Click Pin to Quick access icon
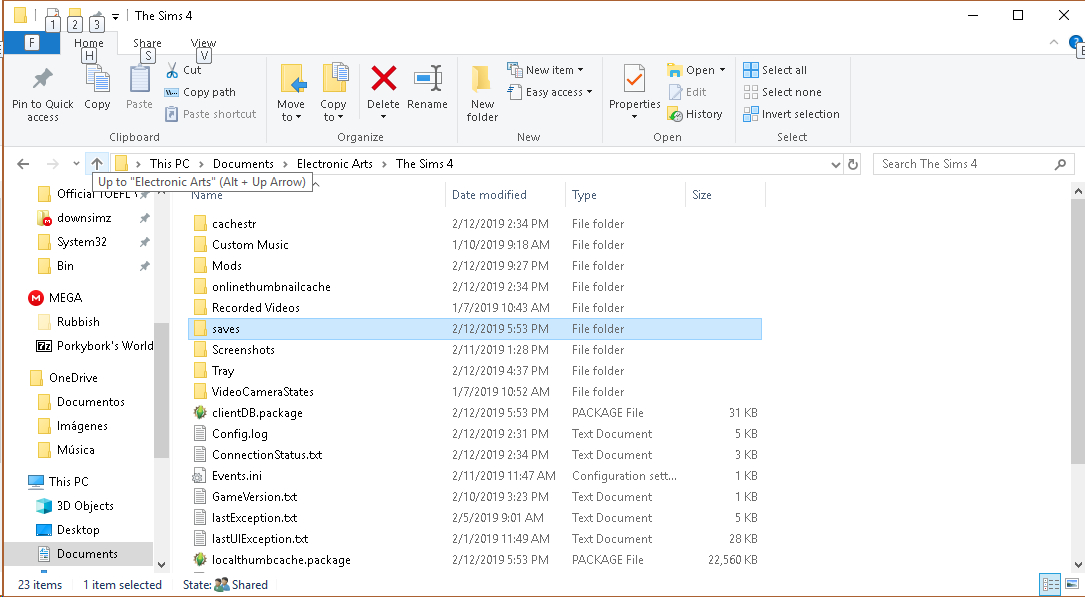The image size is (1085, 597). click(43, 80)
